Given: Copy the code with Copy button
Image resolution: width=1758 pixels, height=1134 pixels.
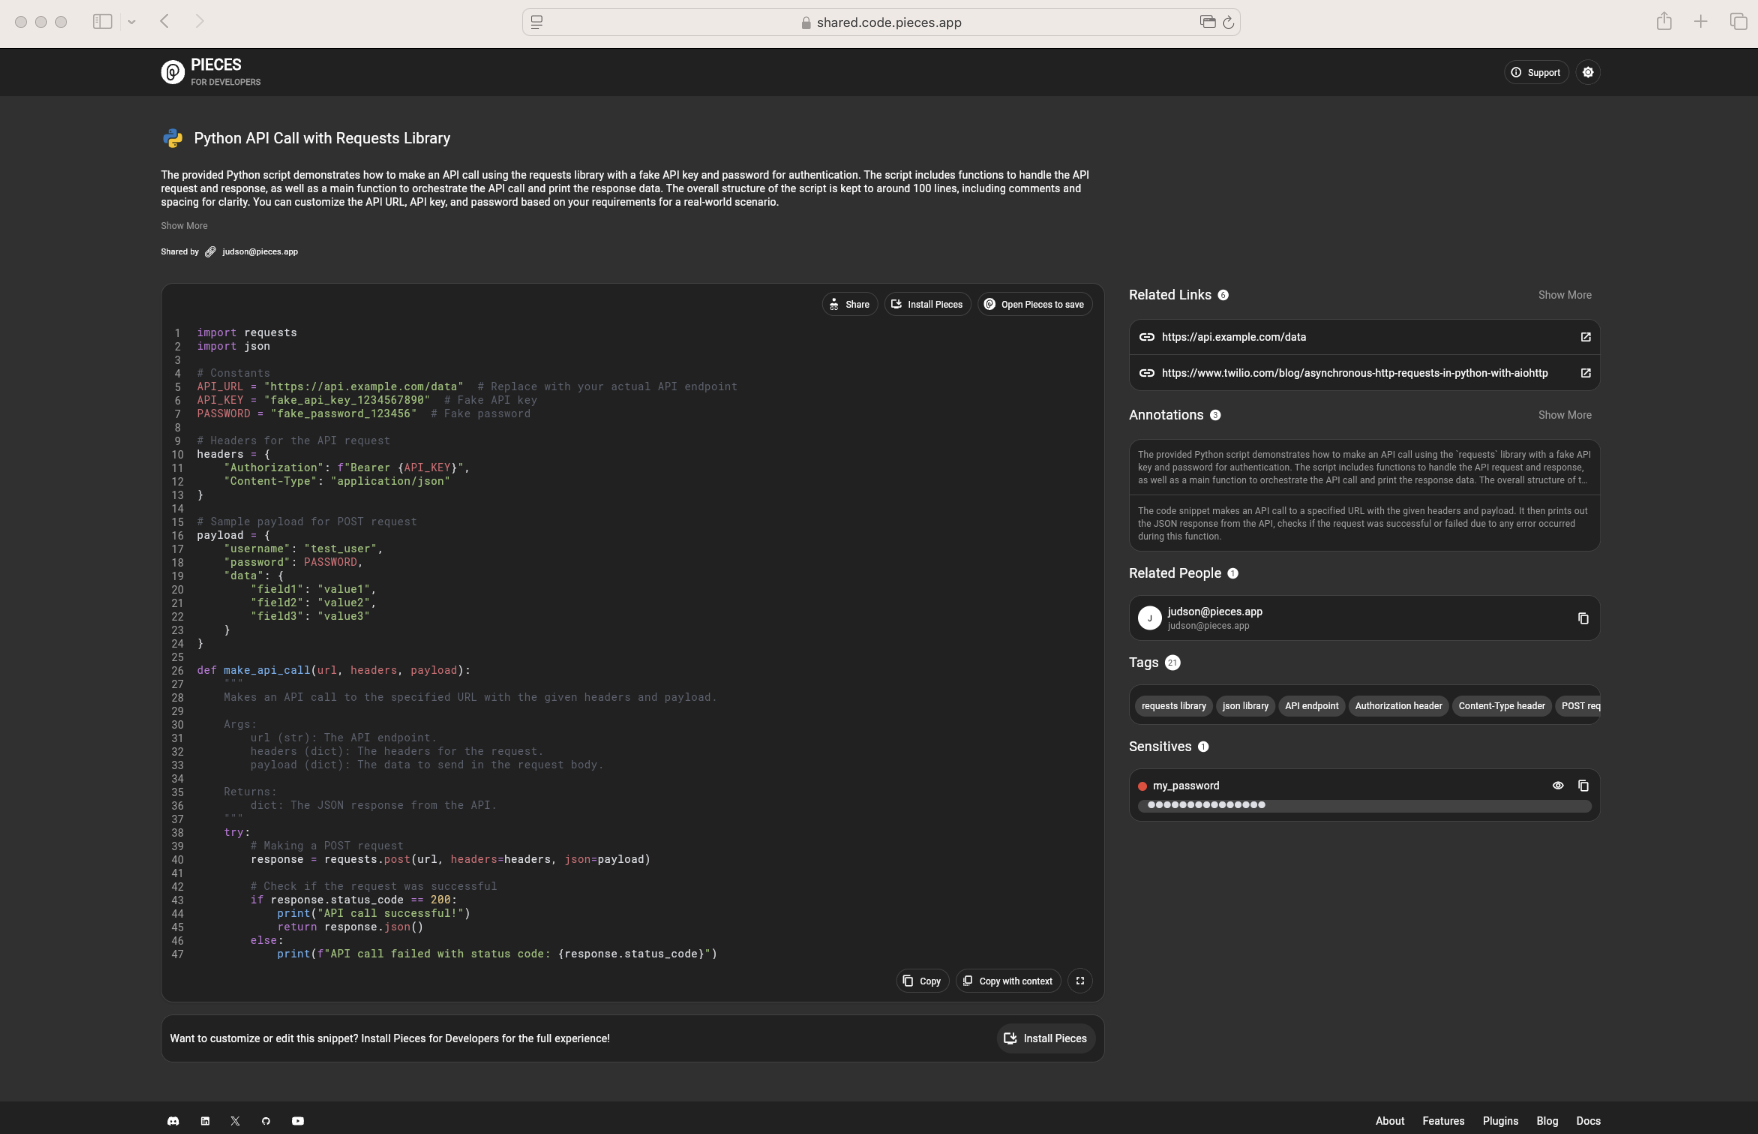Looking at the screenshot, I should pos(922,981).
